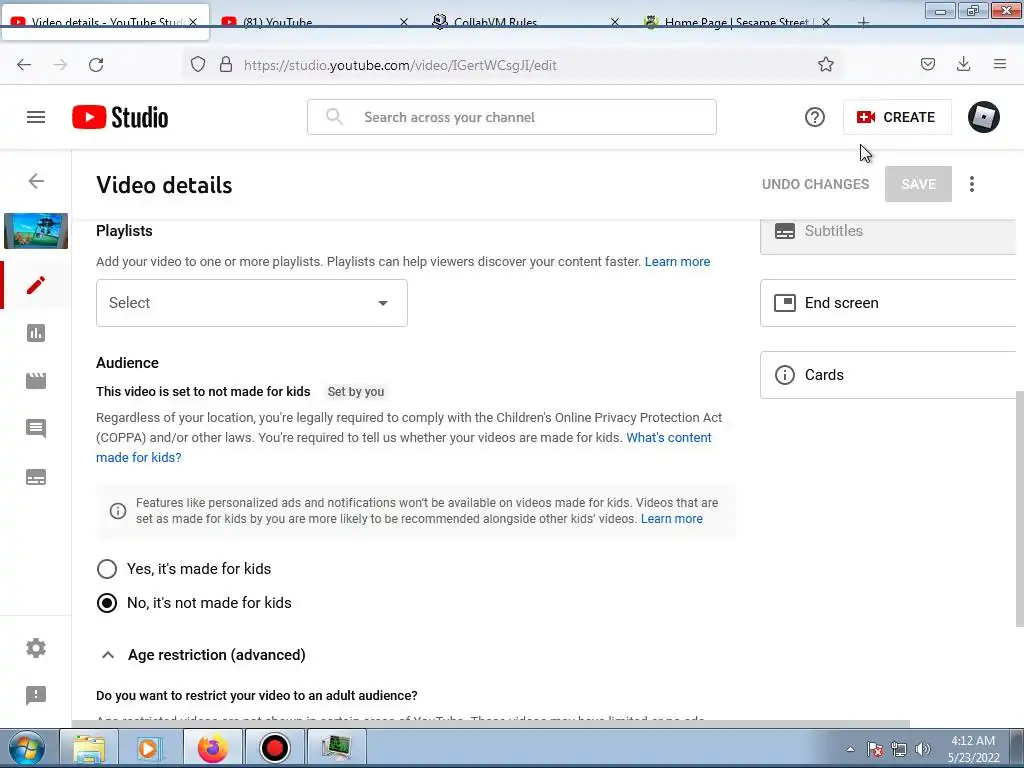Screen dimensions: 1024x768
Task: Click the browser back arrow
Action: 24,65
